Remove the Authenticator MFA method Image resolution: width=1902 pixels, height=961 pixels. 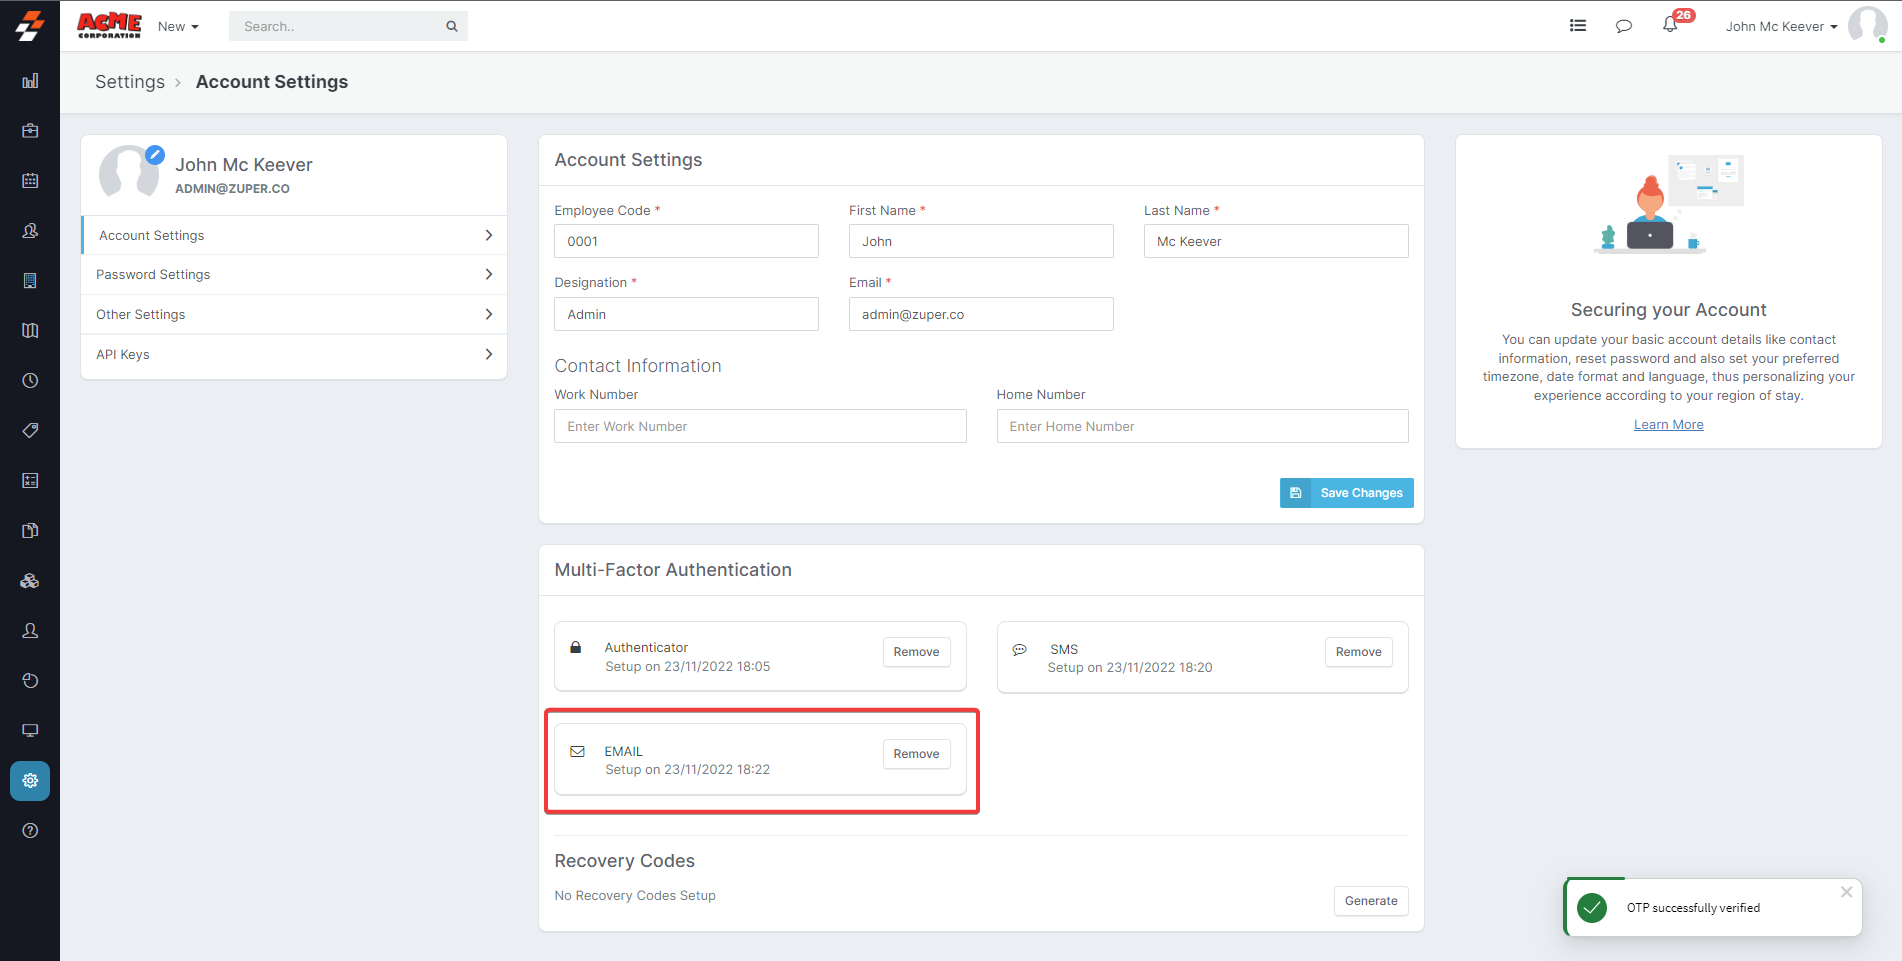pyautogui.click(x=916, y=652)
